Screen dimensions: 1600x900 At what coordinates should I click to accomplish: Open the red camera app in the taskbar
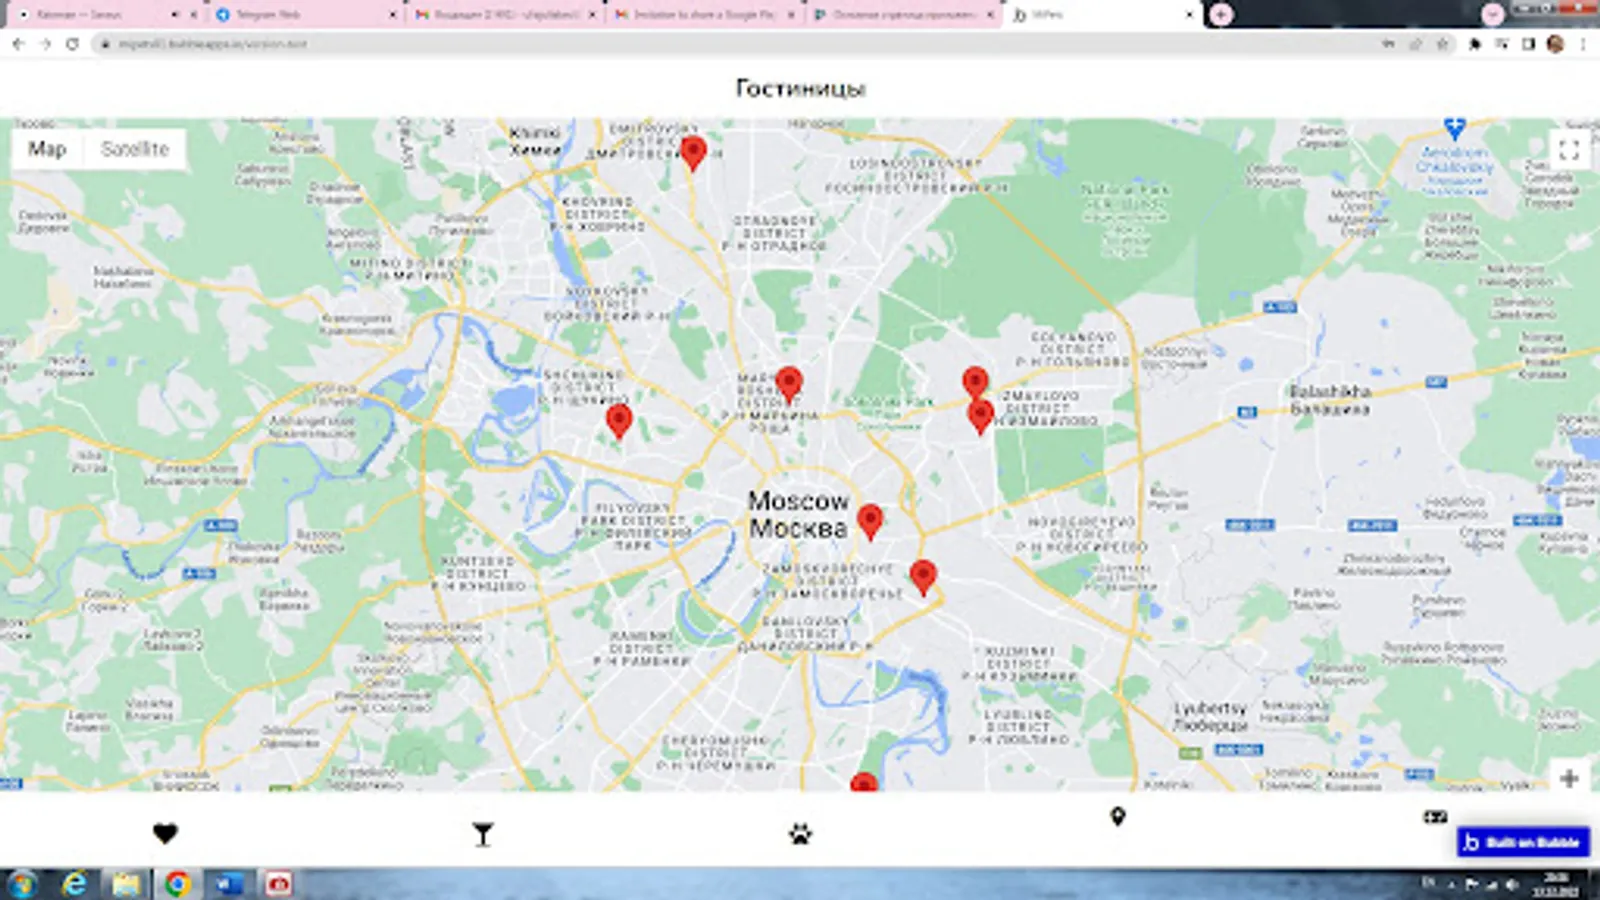click(279, 884)
